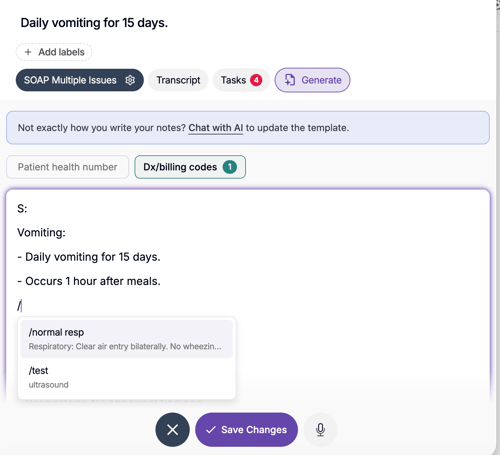Click the Generate document sparkle icon
Viewport: 500px width, 455px height.
coord(290,80)
